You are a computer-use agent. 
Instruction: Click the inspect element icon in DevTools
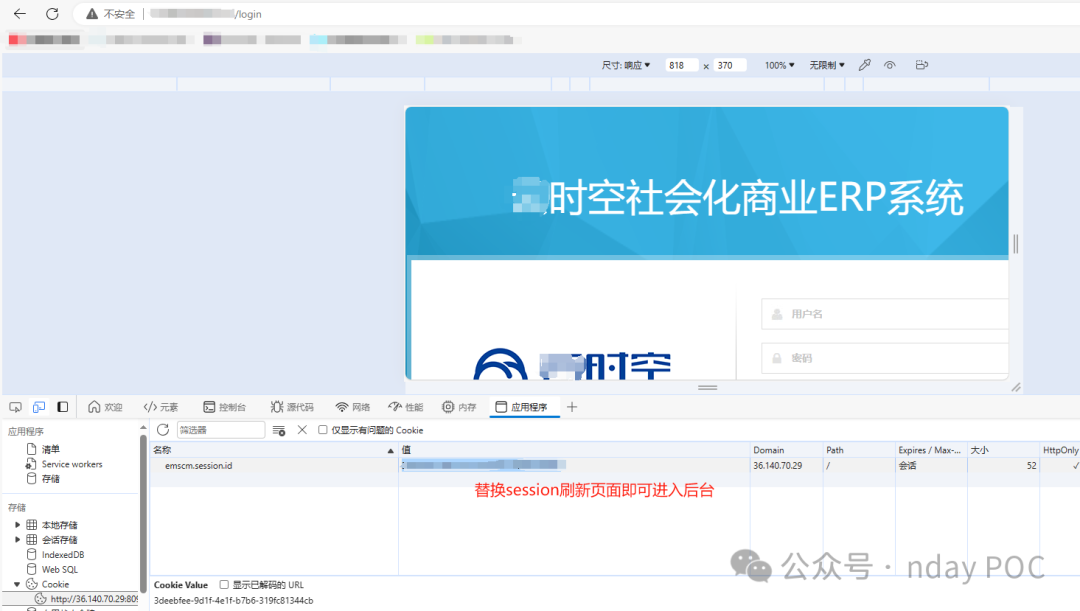[15, 407]
